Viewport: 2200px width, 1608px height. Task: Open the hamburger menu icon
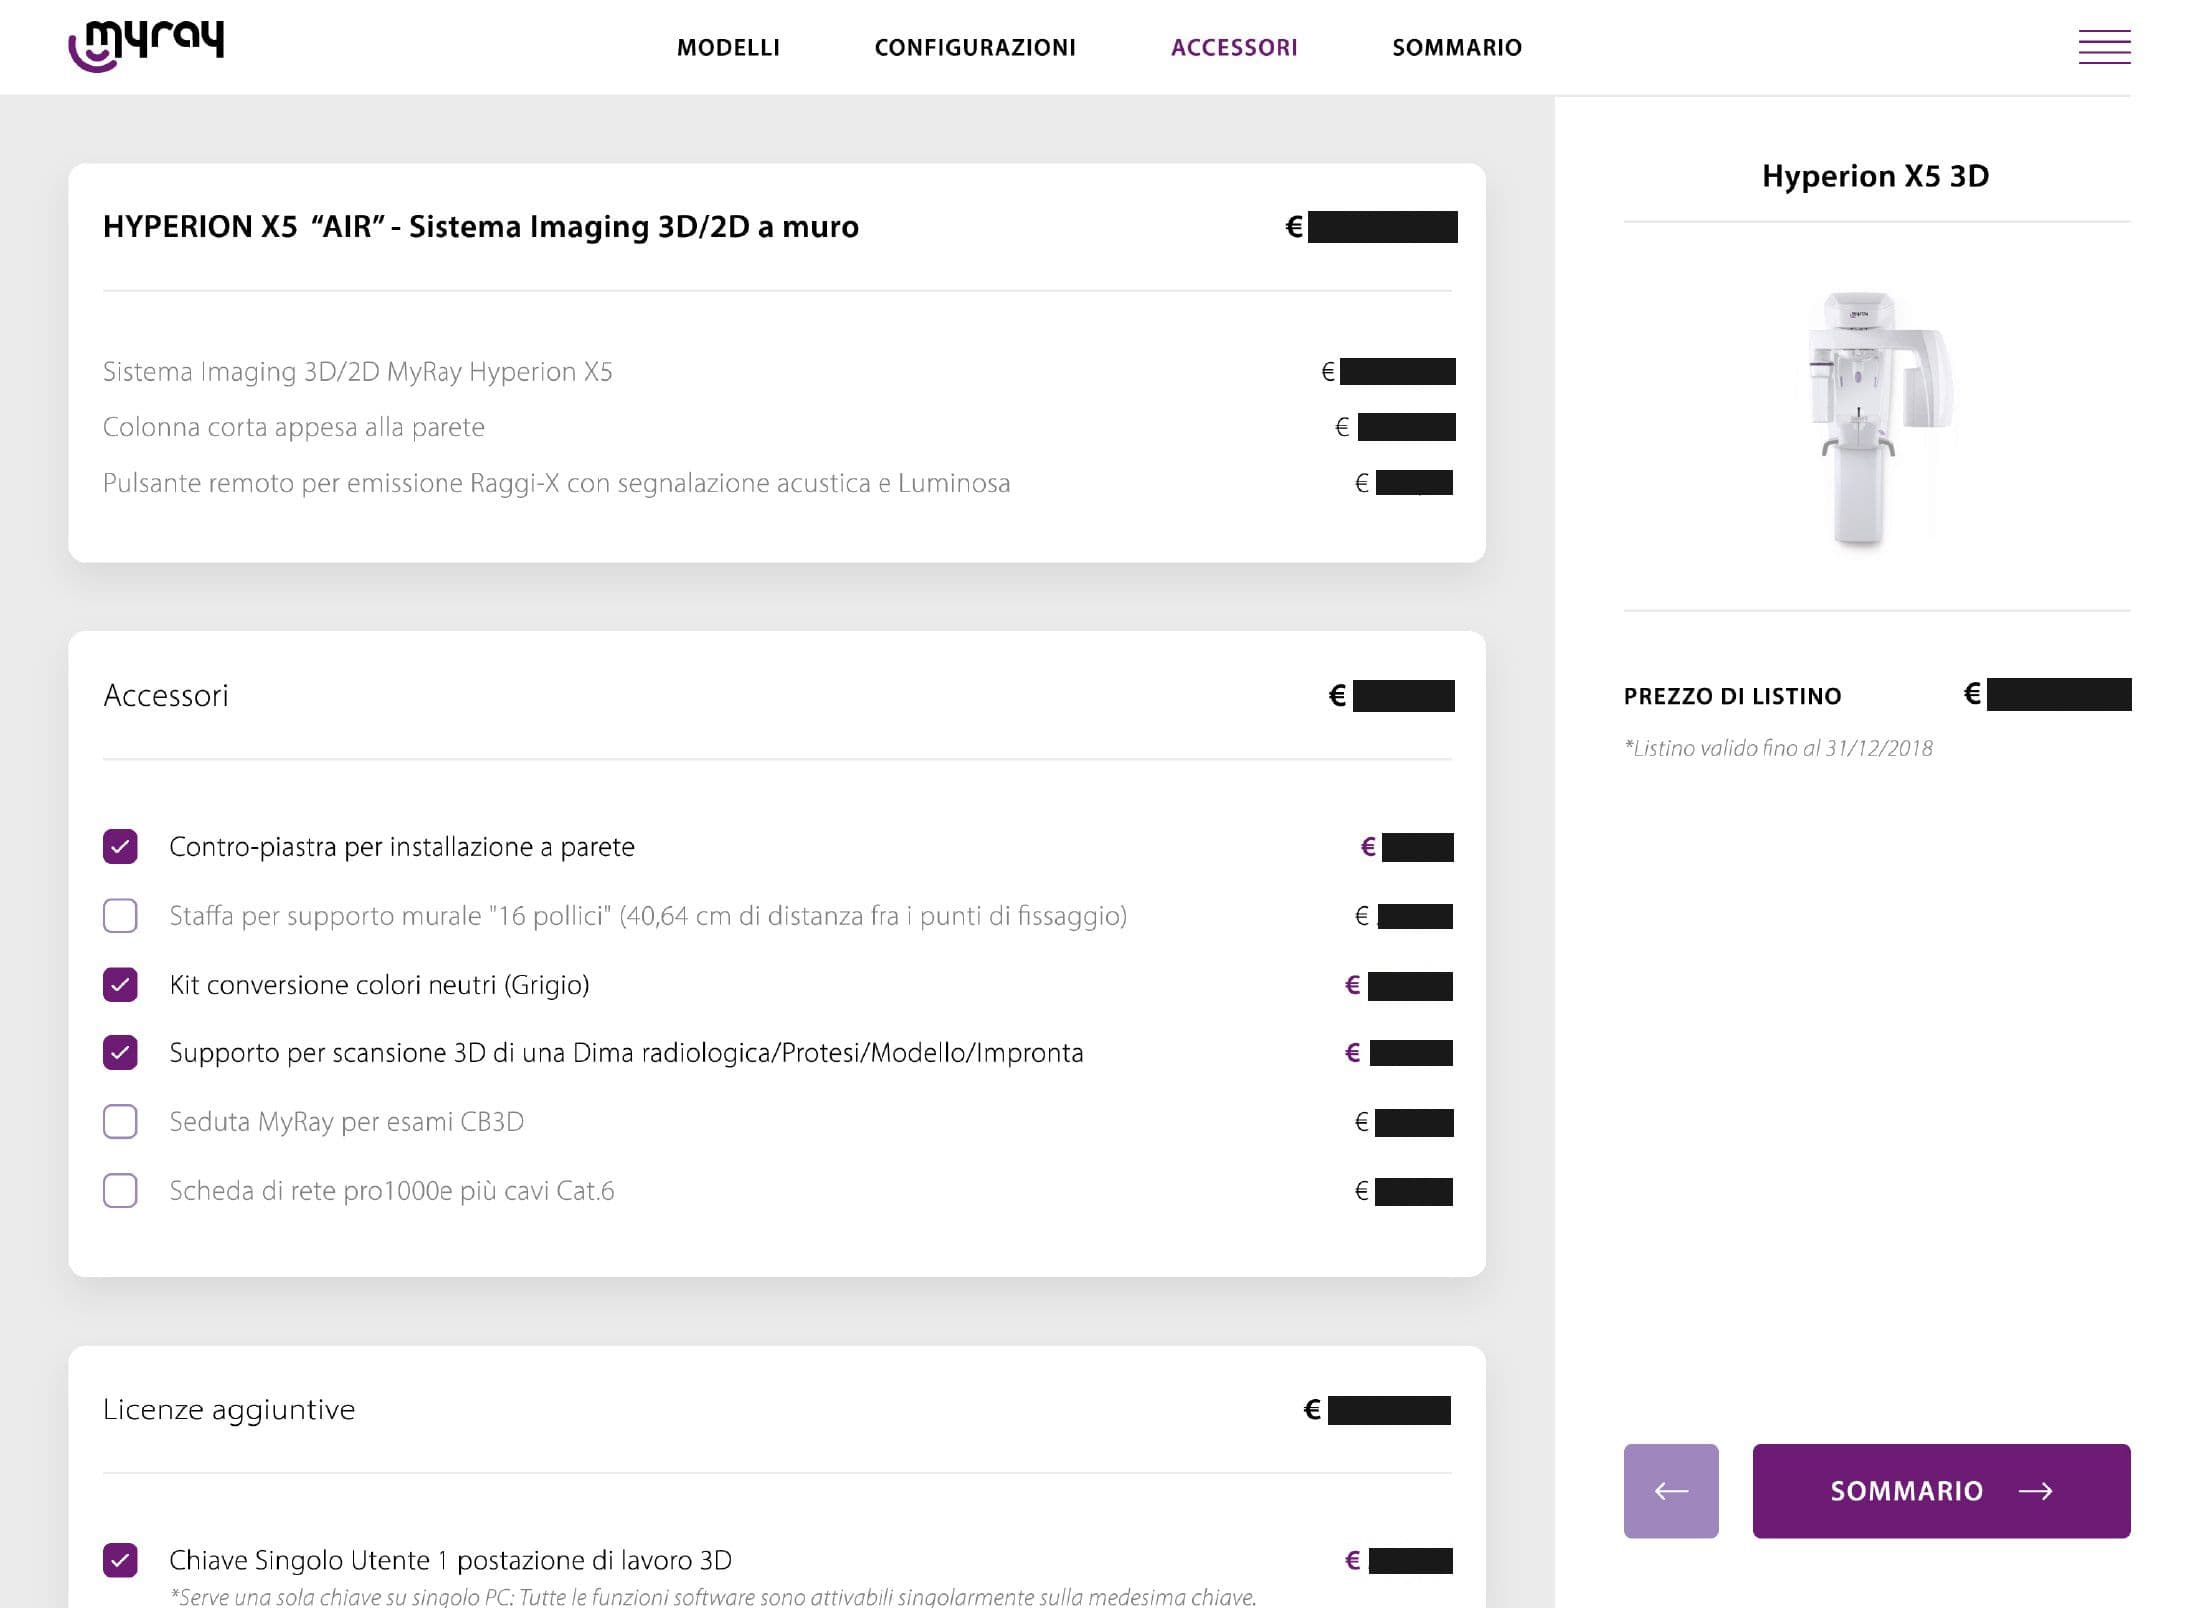tap(2104, 47)
